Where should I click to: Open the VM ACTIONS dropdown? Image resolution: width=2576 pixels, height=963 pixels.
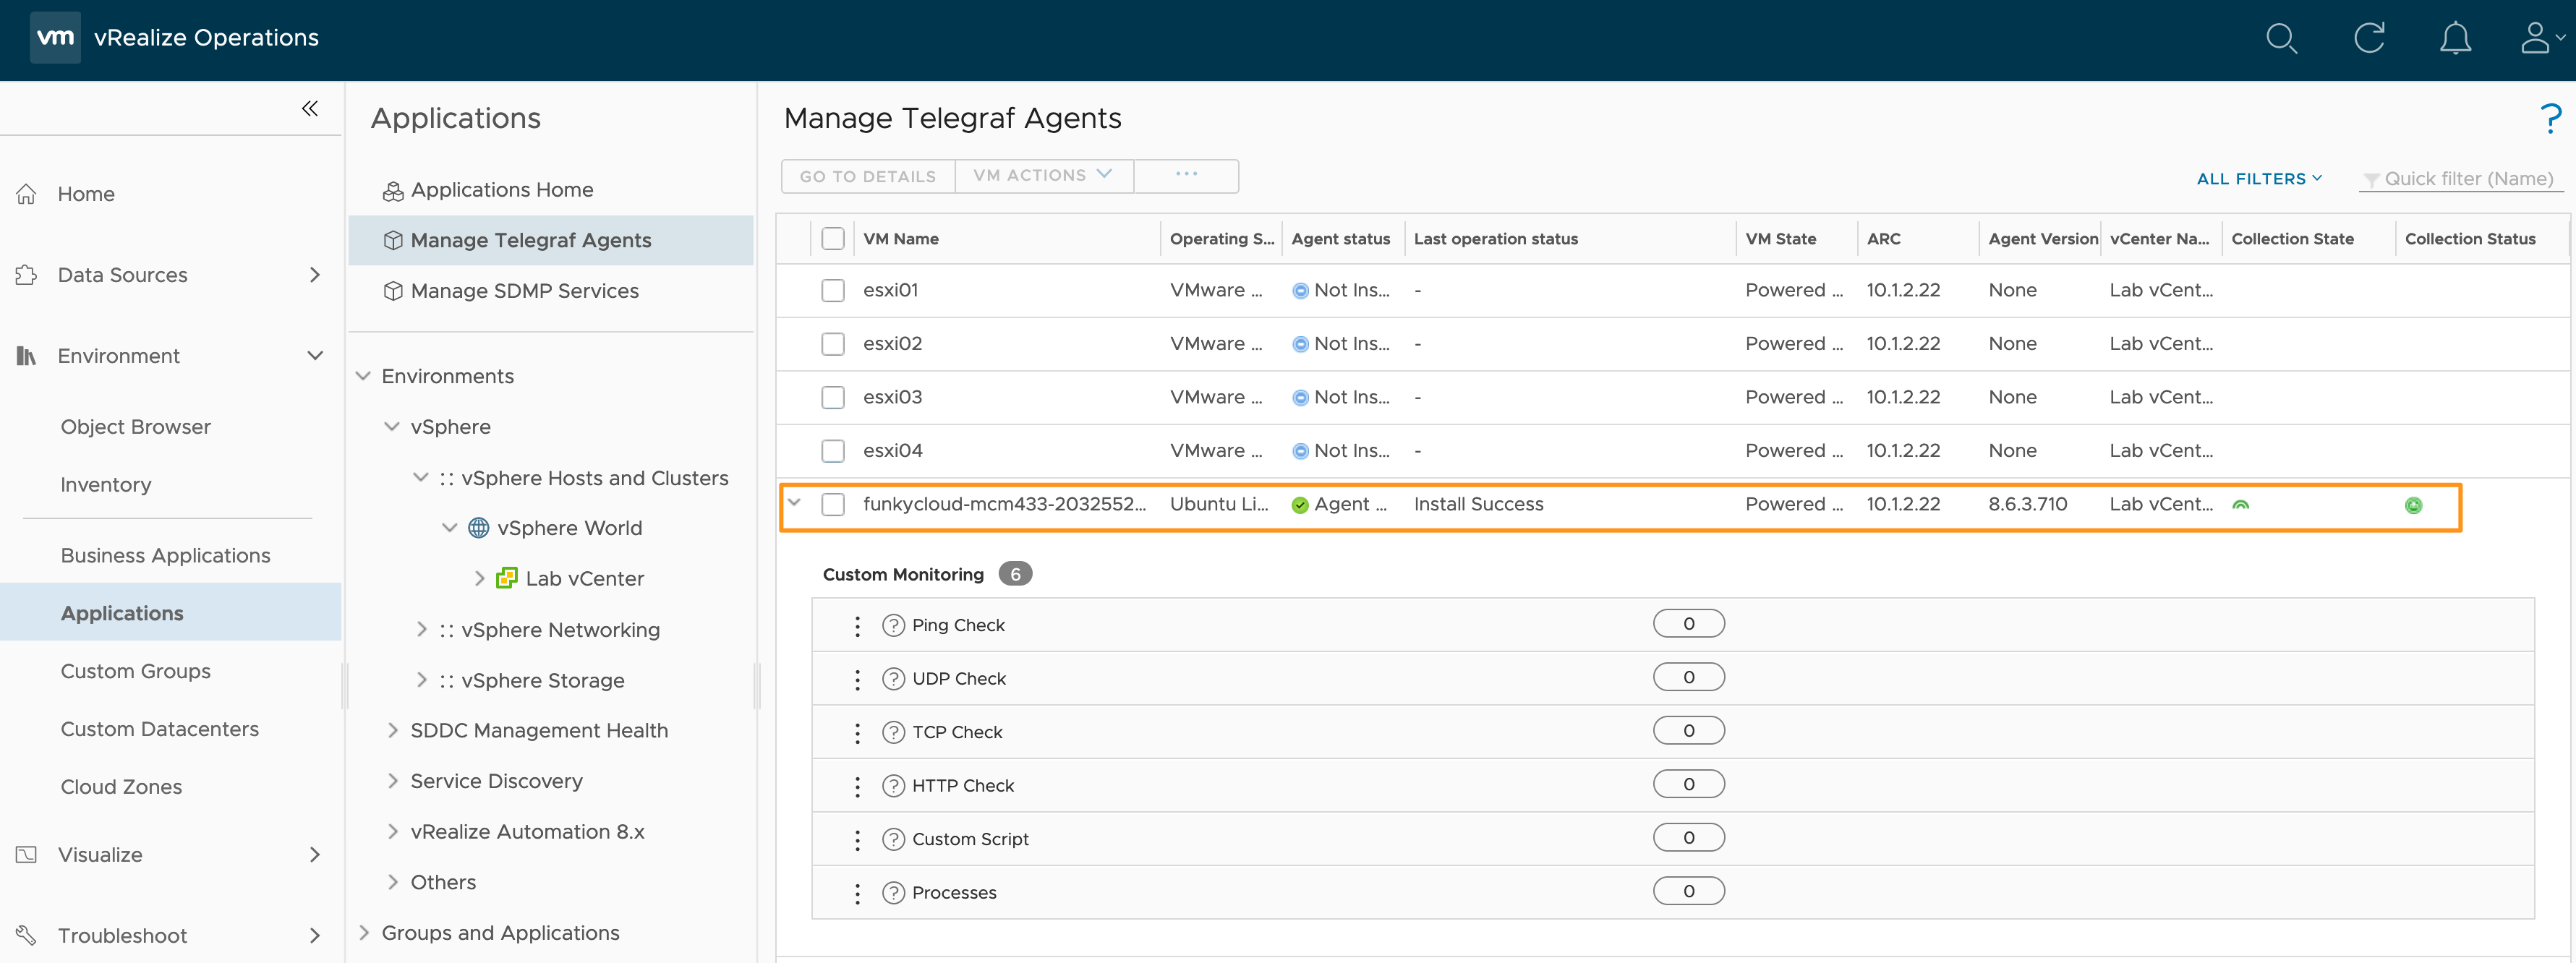[x=1043, y=176]
